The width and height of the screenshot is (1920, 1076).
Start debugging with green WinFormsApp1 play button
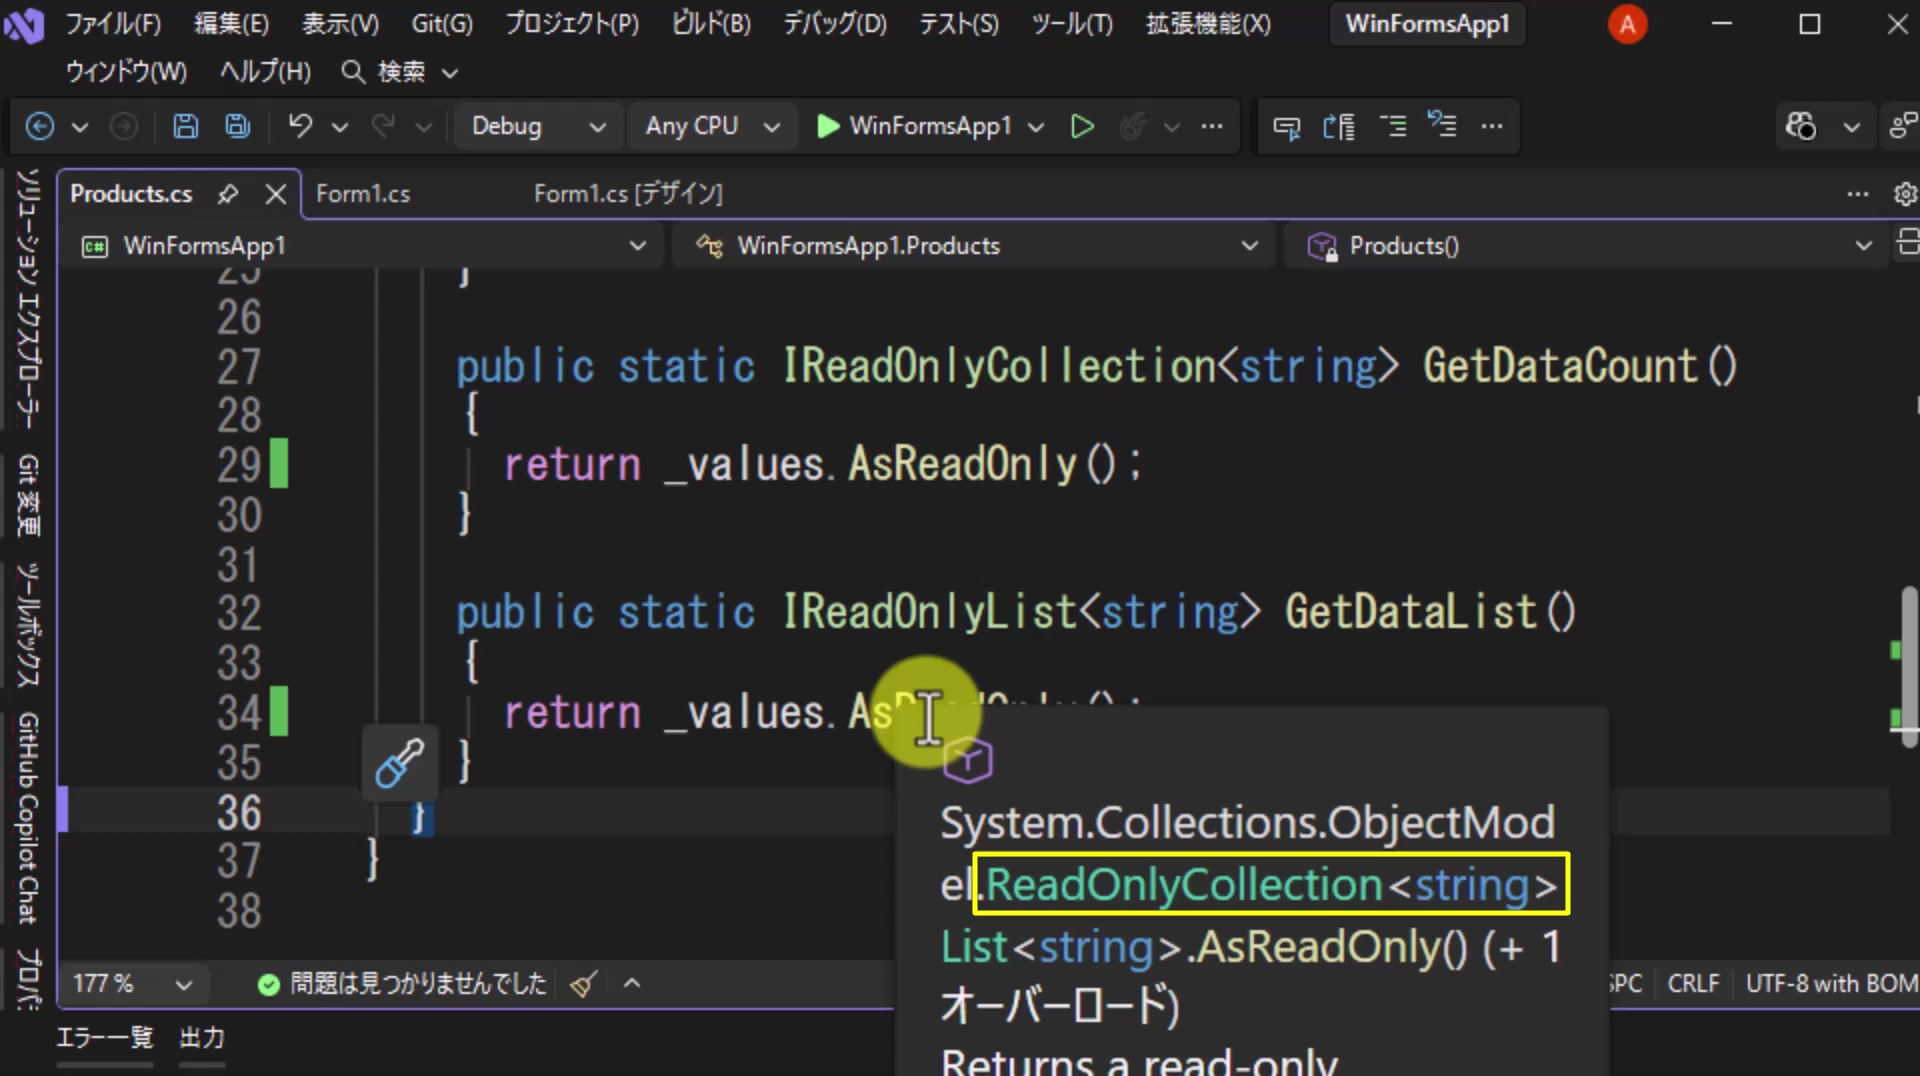(914, 126)
